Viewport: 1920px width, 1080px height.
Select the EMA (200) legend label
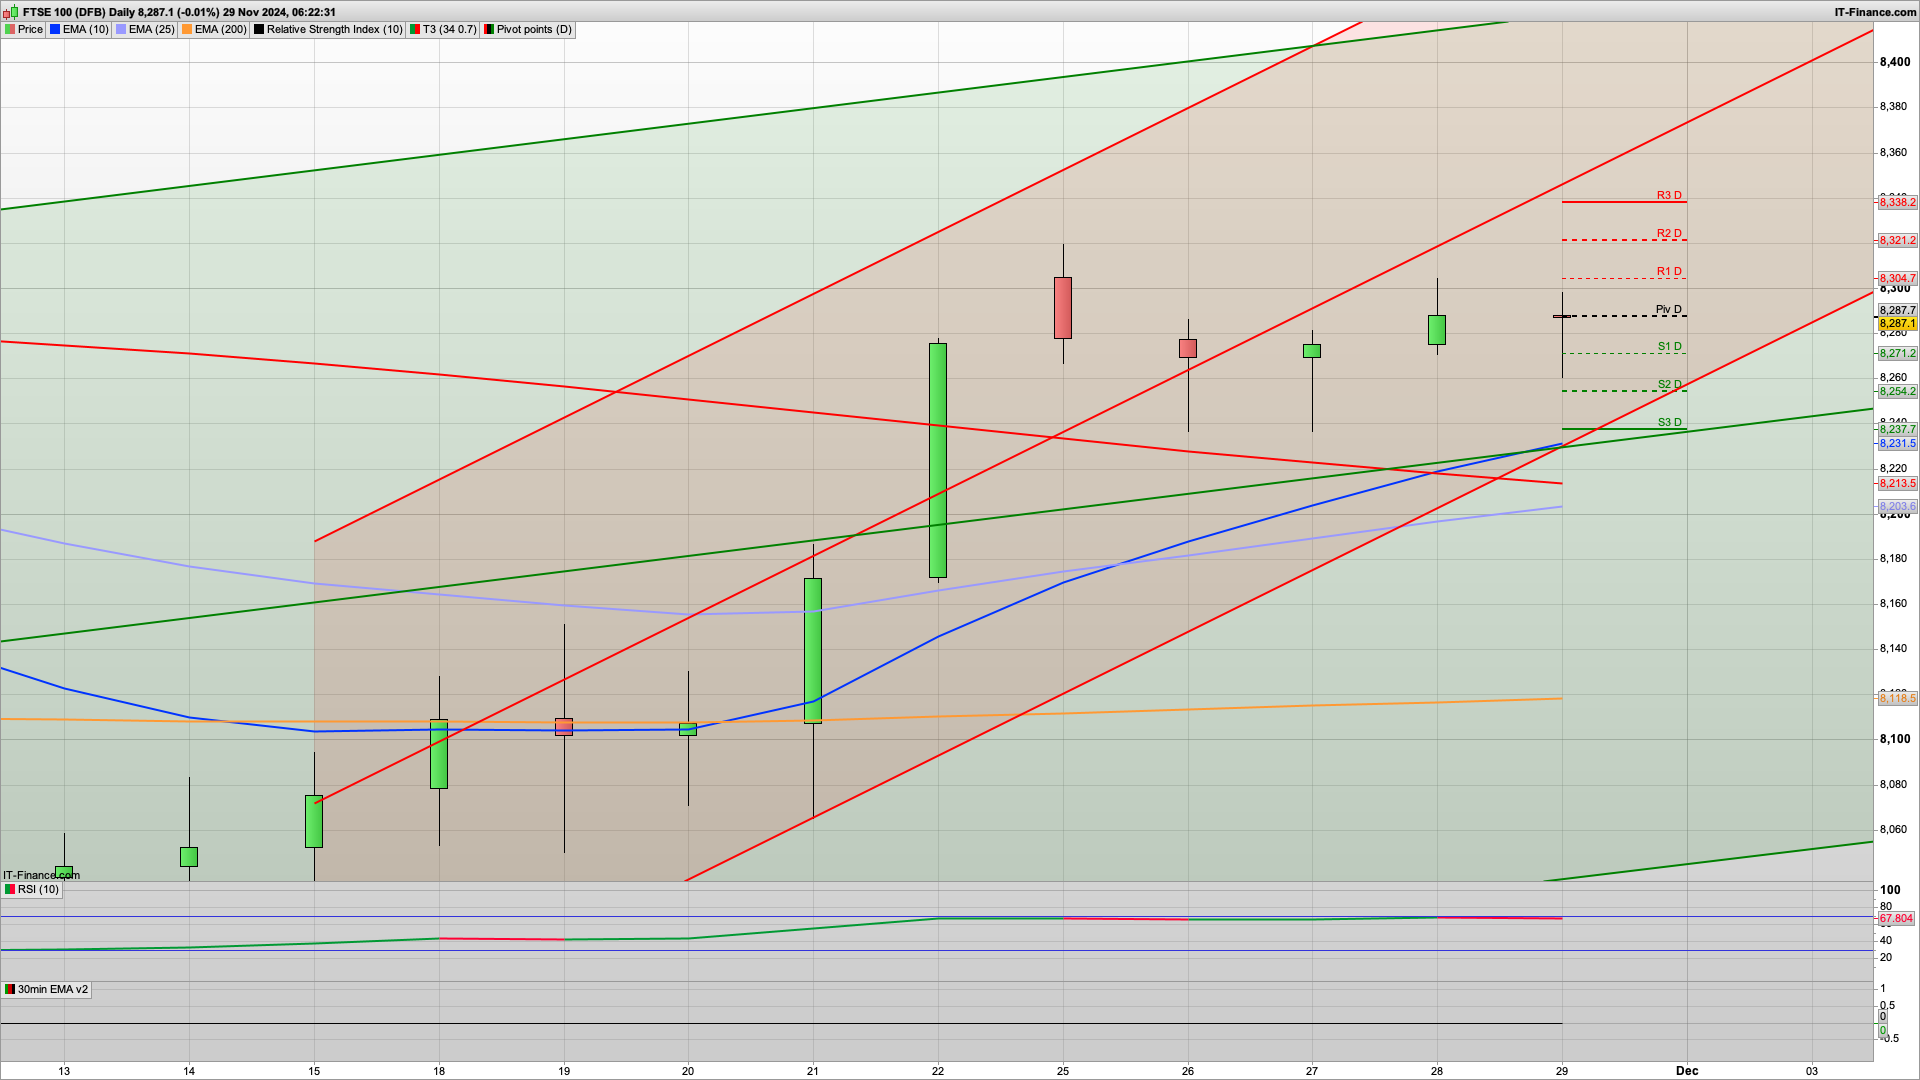click(x=220, y=30)
